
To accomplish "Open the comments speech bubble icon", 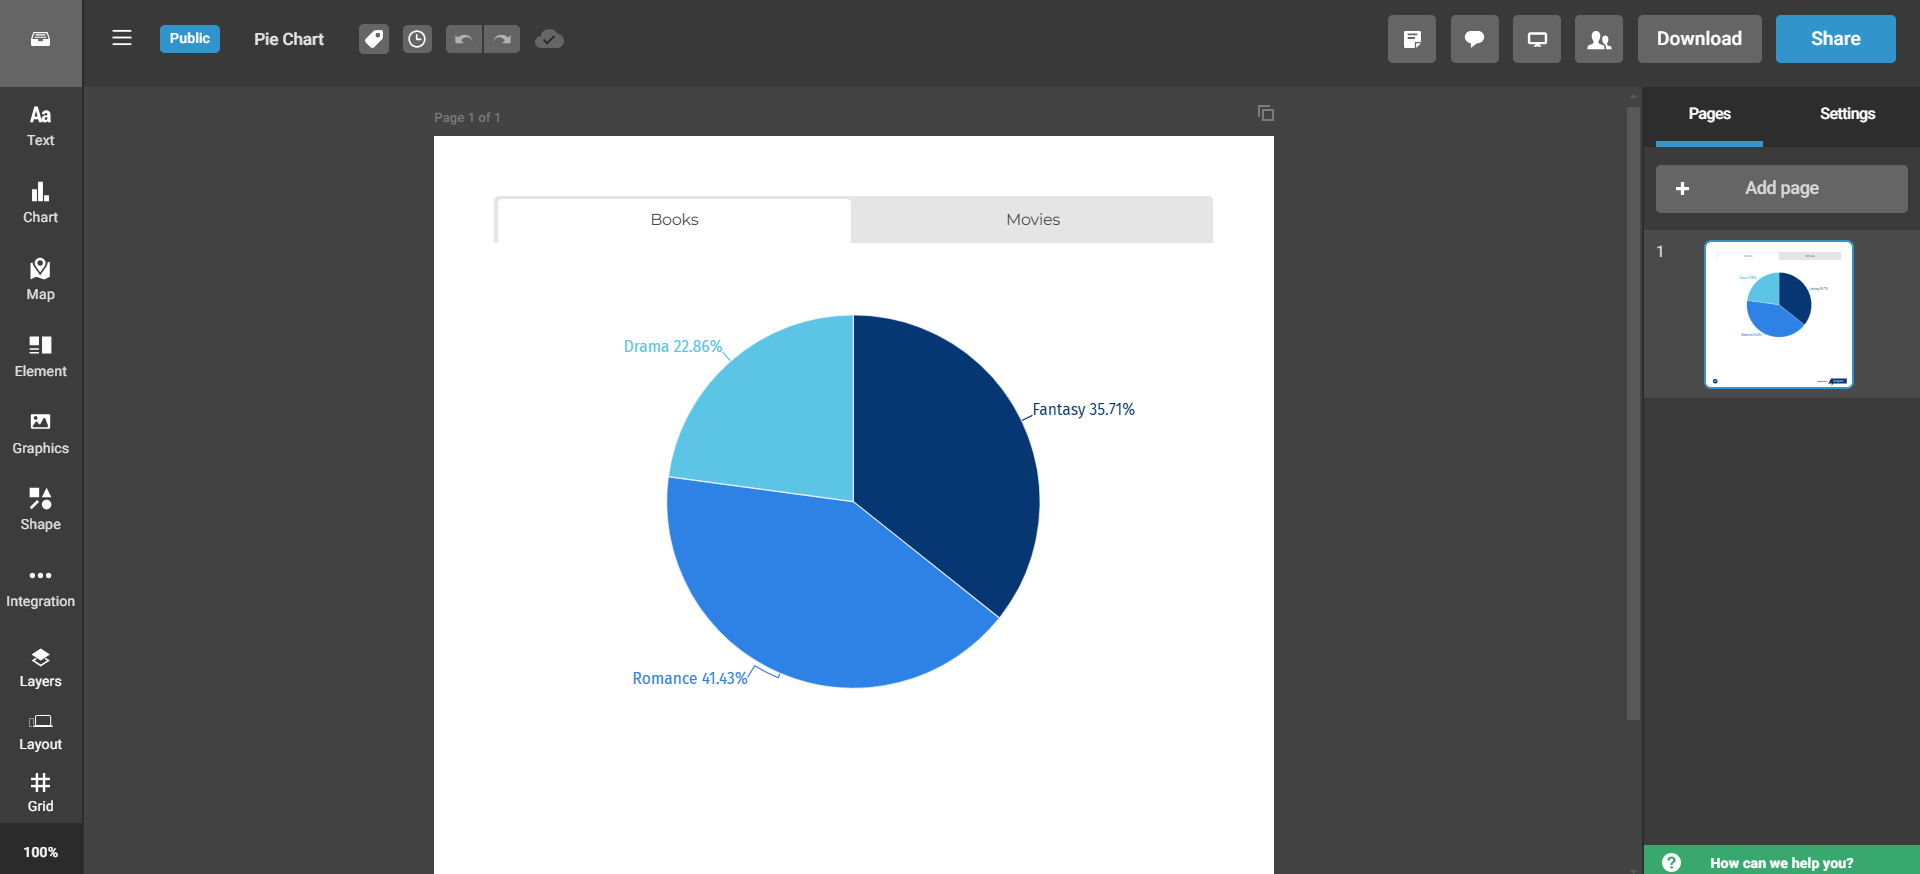I will coord(1475,39).
